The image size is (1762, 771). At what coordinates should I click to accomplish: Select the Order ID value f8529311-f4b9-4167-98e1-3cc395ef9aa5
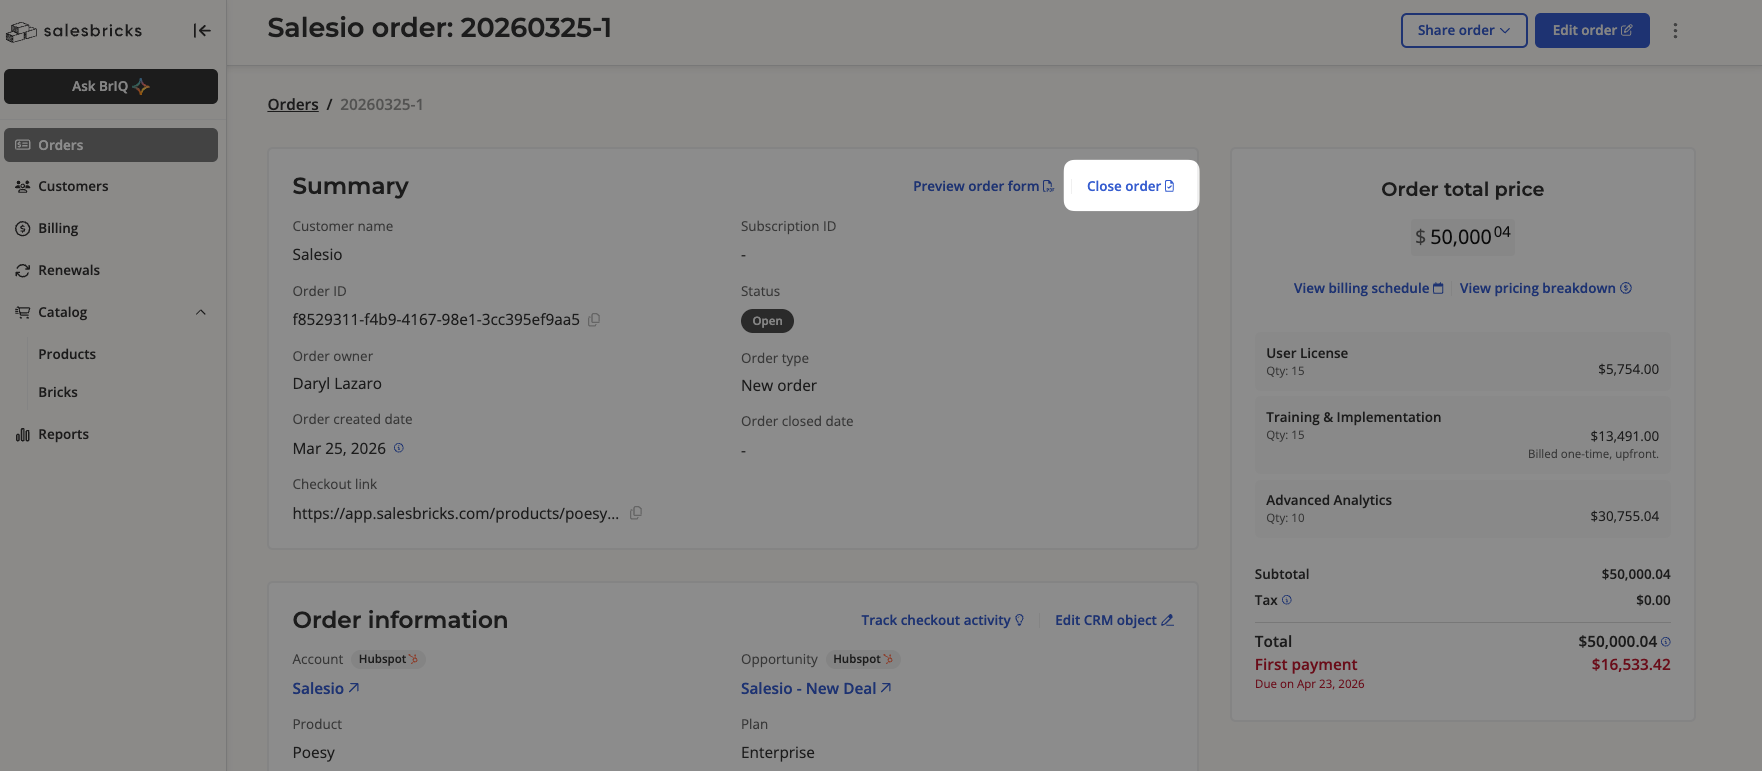click(436, 320)
